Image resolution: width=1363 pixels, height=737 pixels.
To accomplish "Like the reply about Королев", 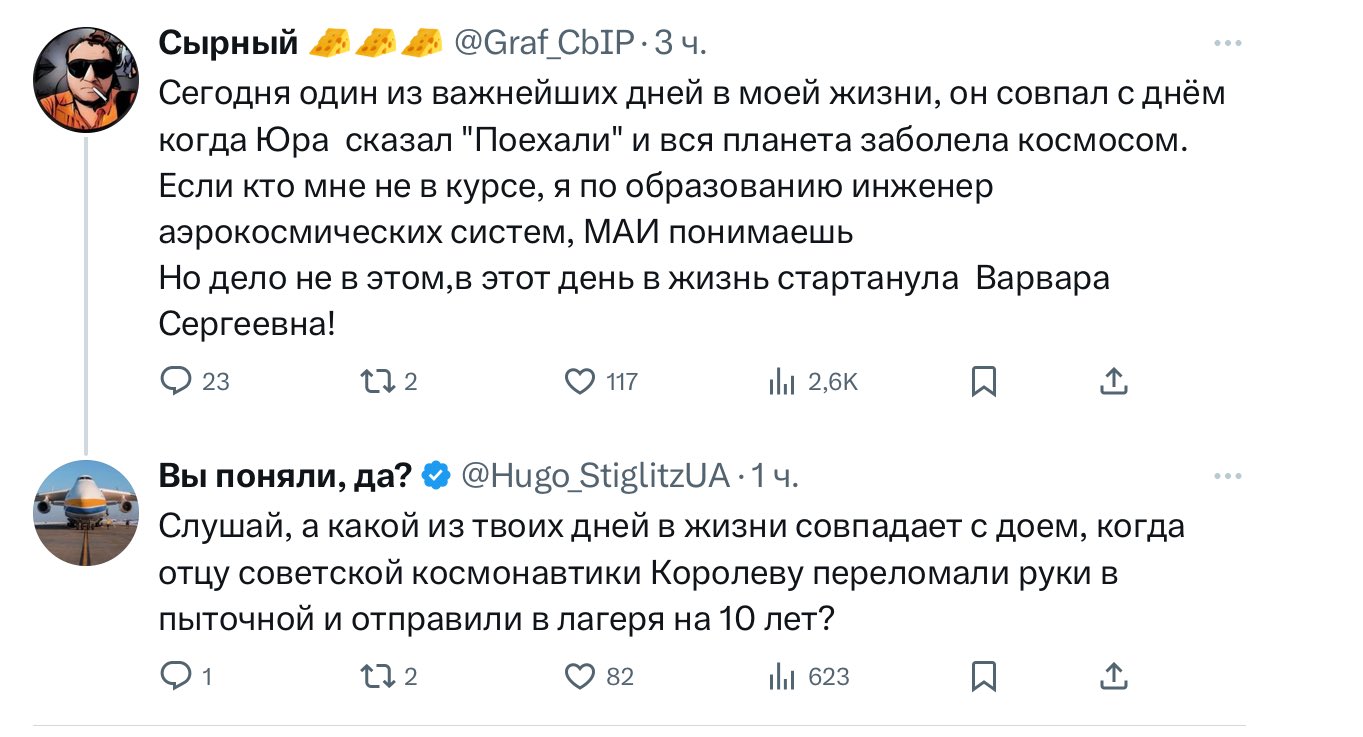I will (x=580, y=677).
